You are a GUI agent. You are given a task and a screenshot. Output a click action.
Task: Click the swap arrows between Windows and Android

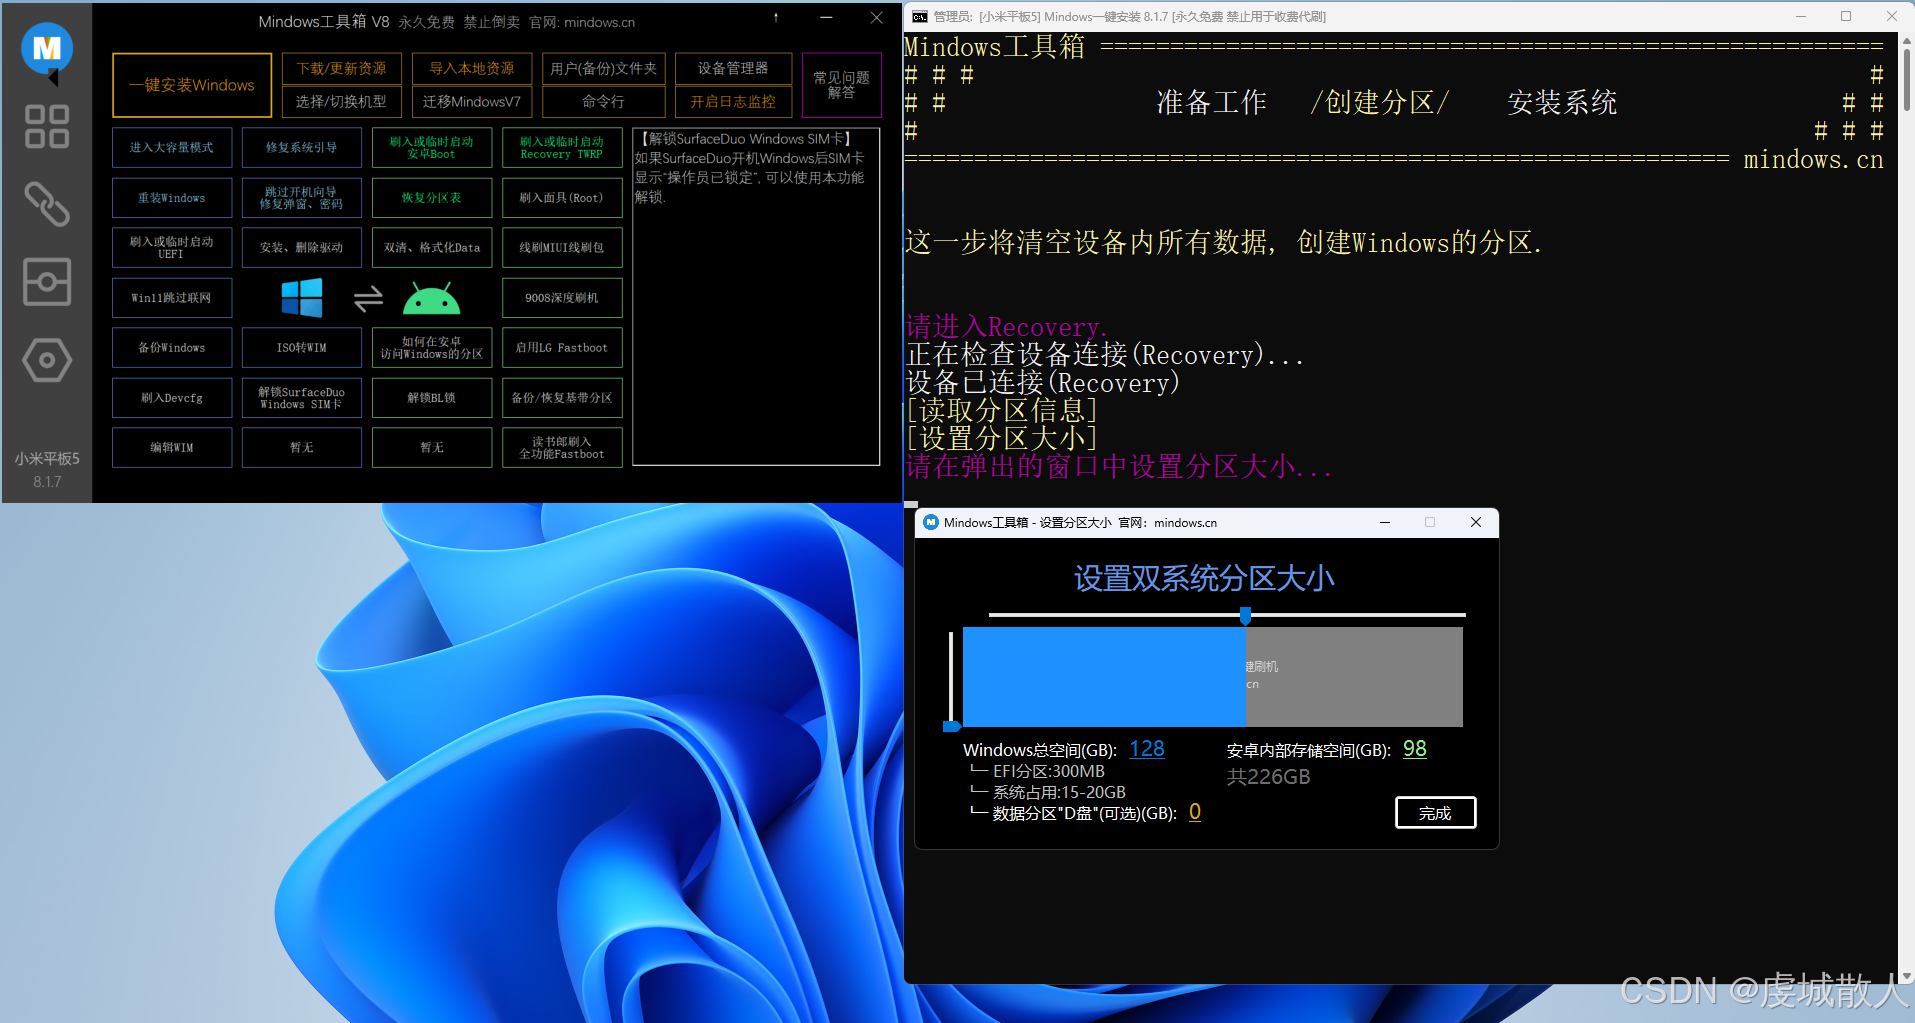tap(369, 298)
